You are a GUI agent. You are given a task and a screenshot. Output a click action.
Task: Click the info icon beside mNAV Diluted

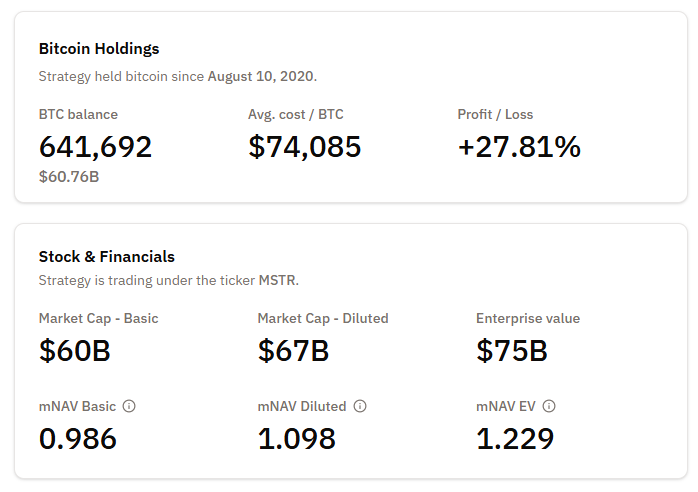point(360,407)
